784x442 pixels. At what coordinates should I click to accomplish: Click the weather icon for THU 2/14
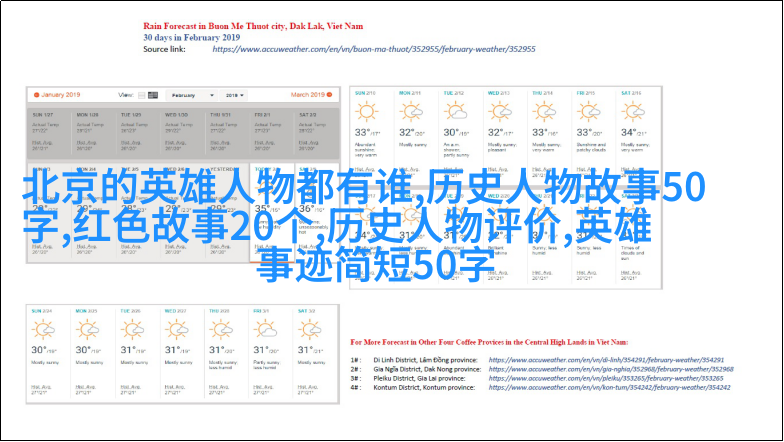coord(544,112)
